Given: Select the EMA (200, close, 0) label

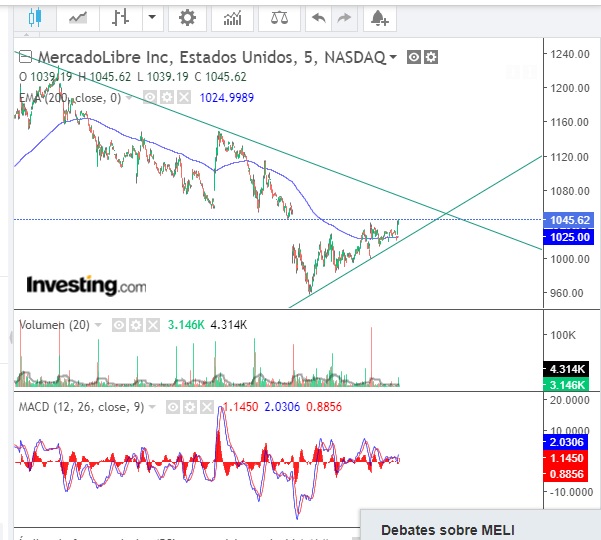Looking at the screenshot, I should click(x=71, y=98).
